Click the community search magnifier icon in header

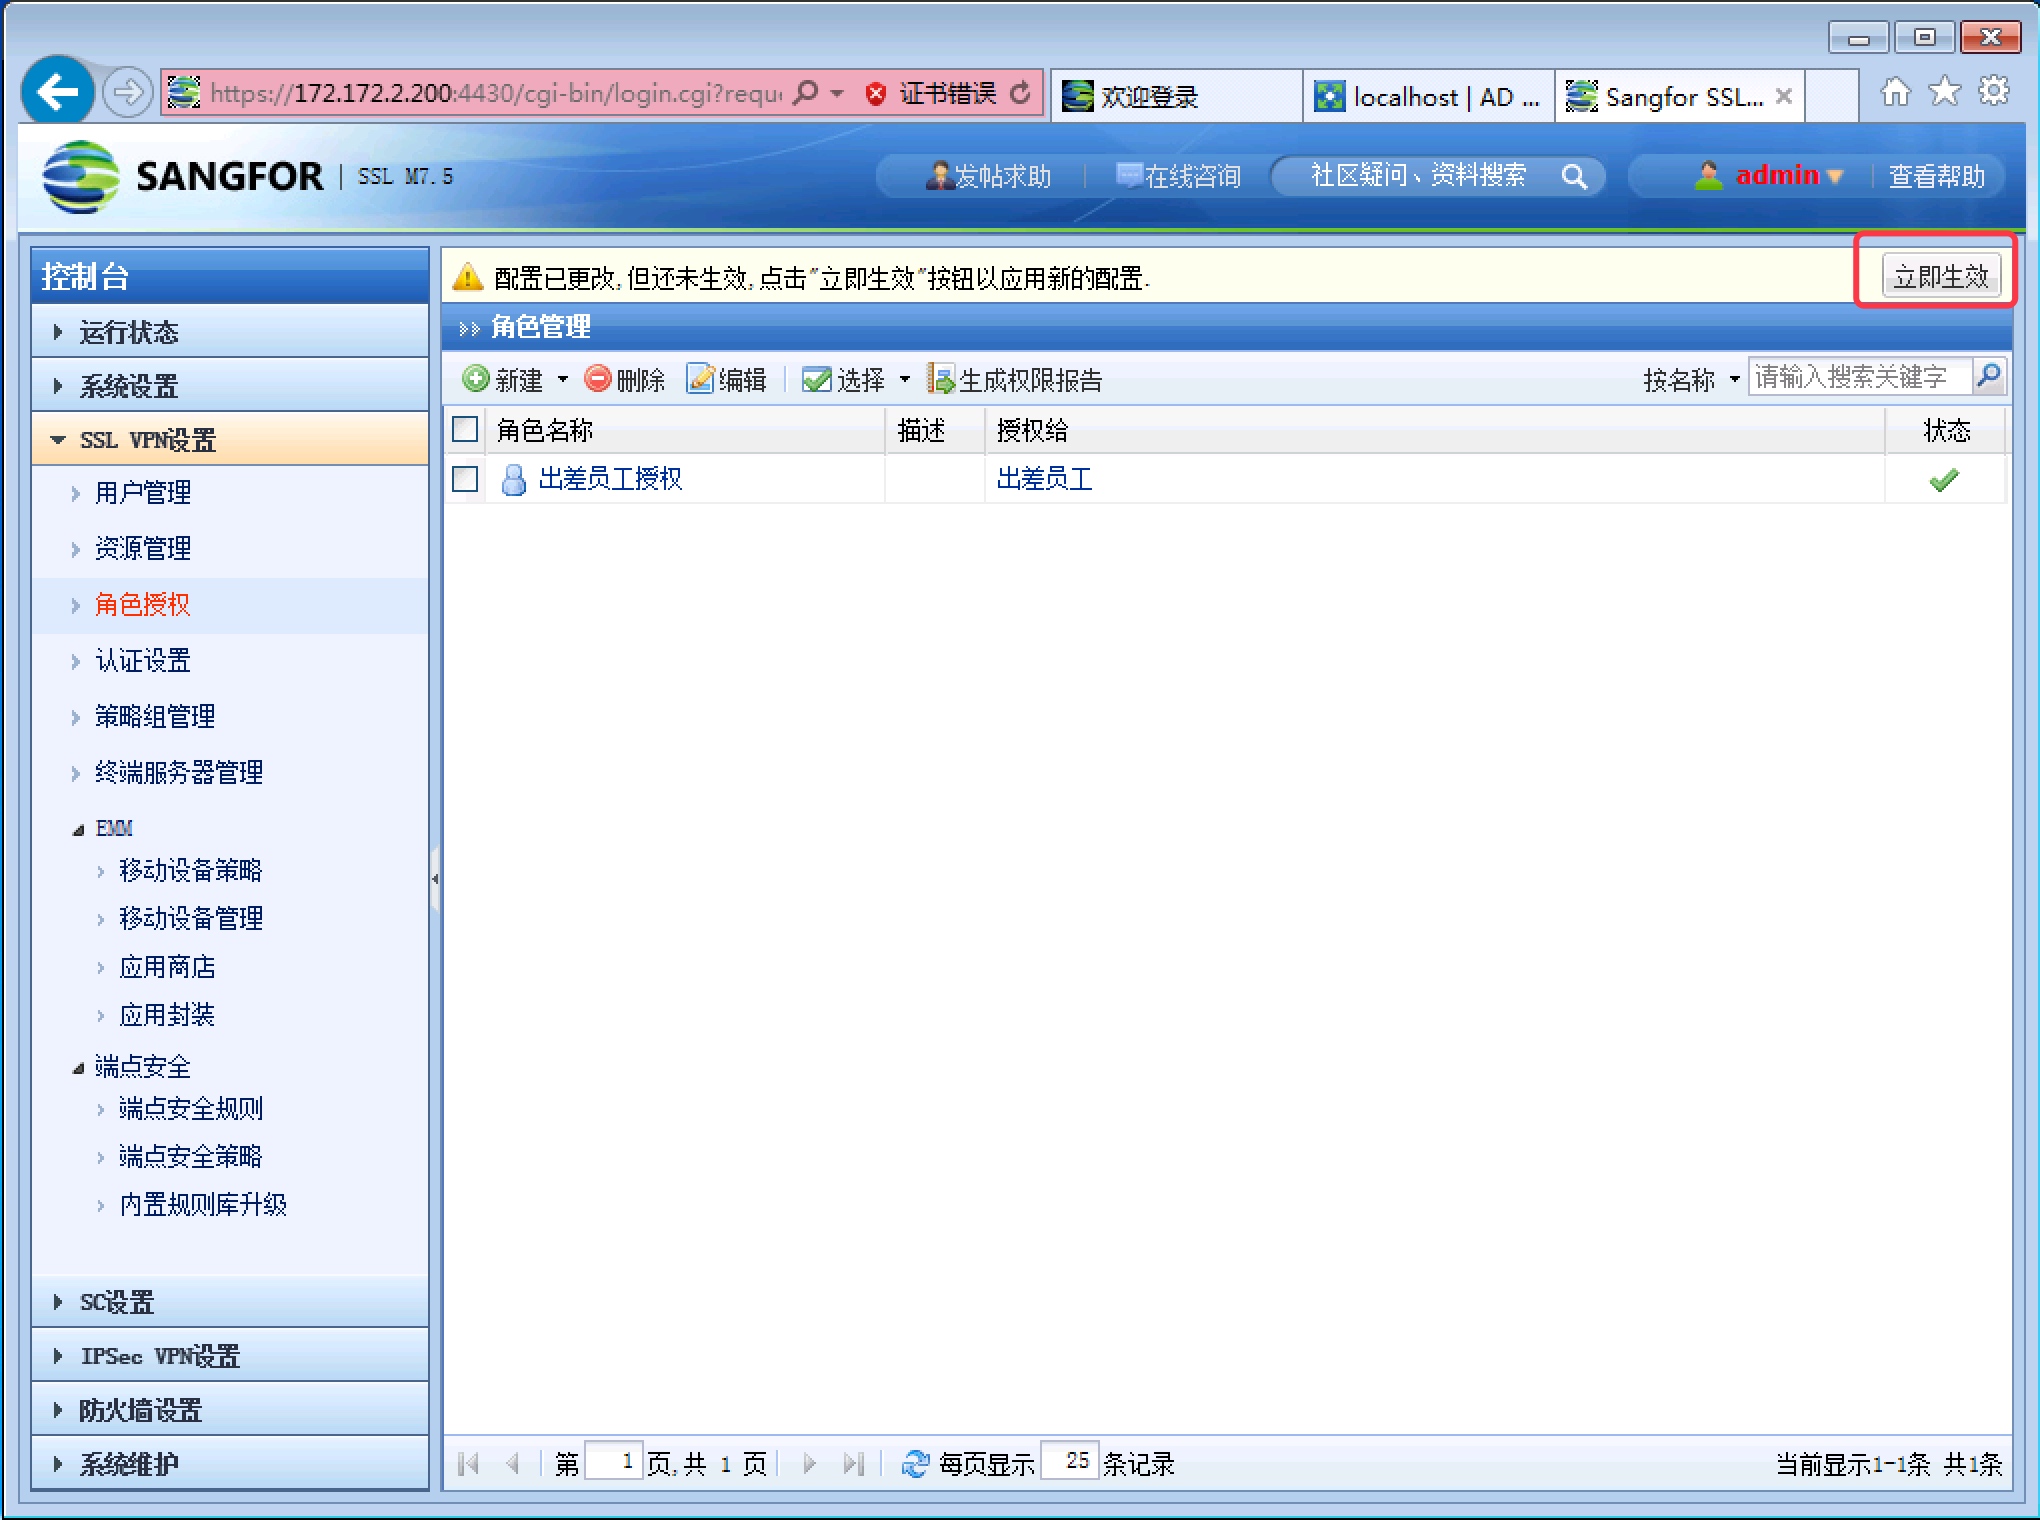coord(1574,177)
